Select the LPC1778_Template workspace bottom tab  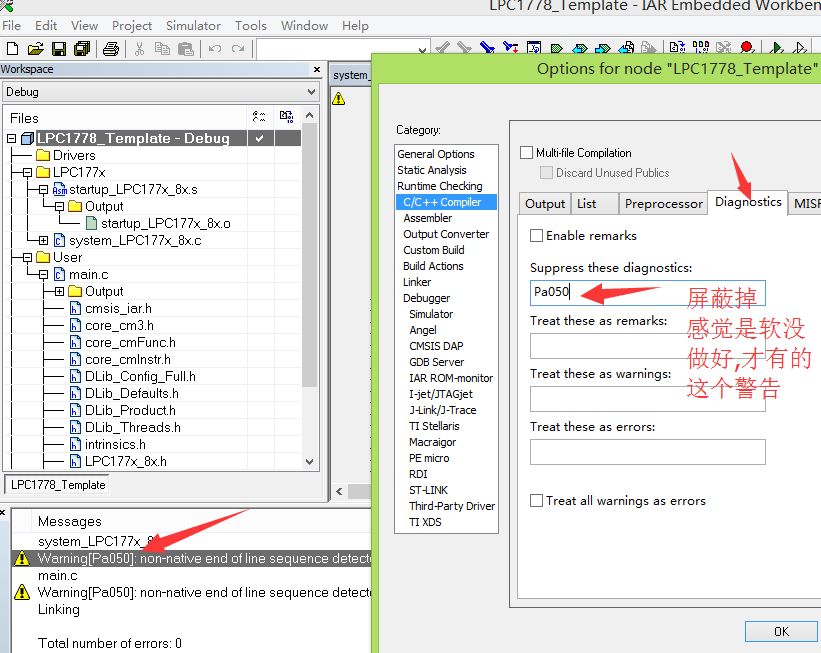58,485
